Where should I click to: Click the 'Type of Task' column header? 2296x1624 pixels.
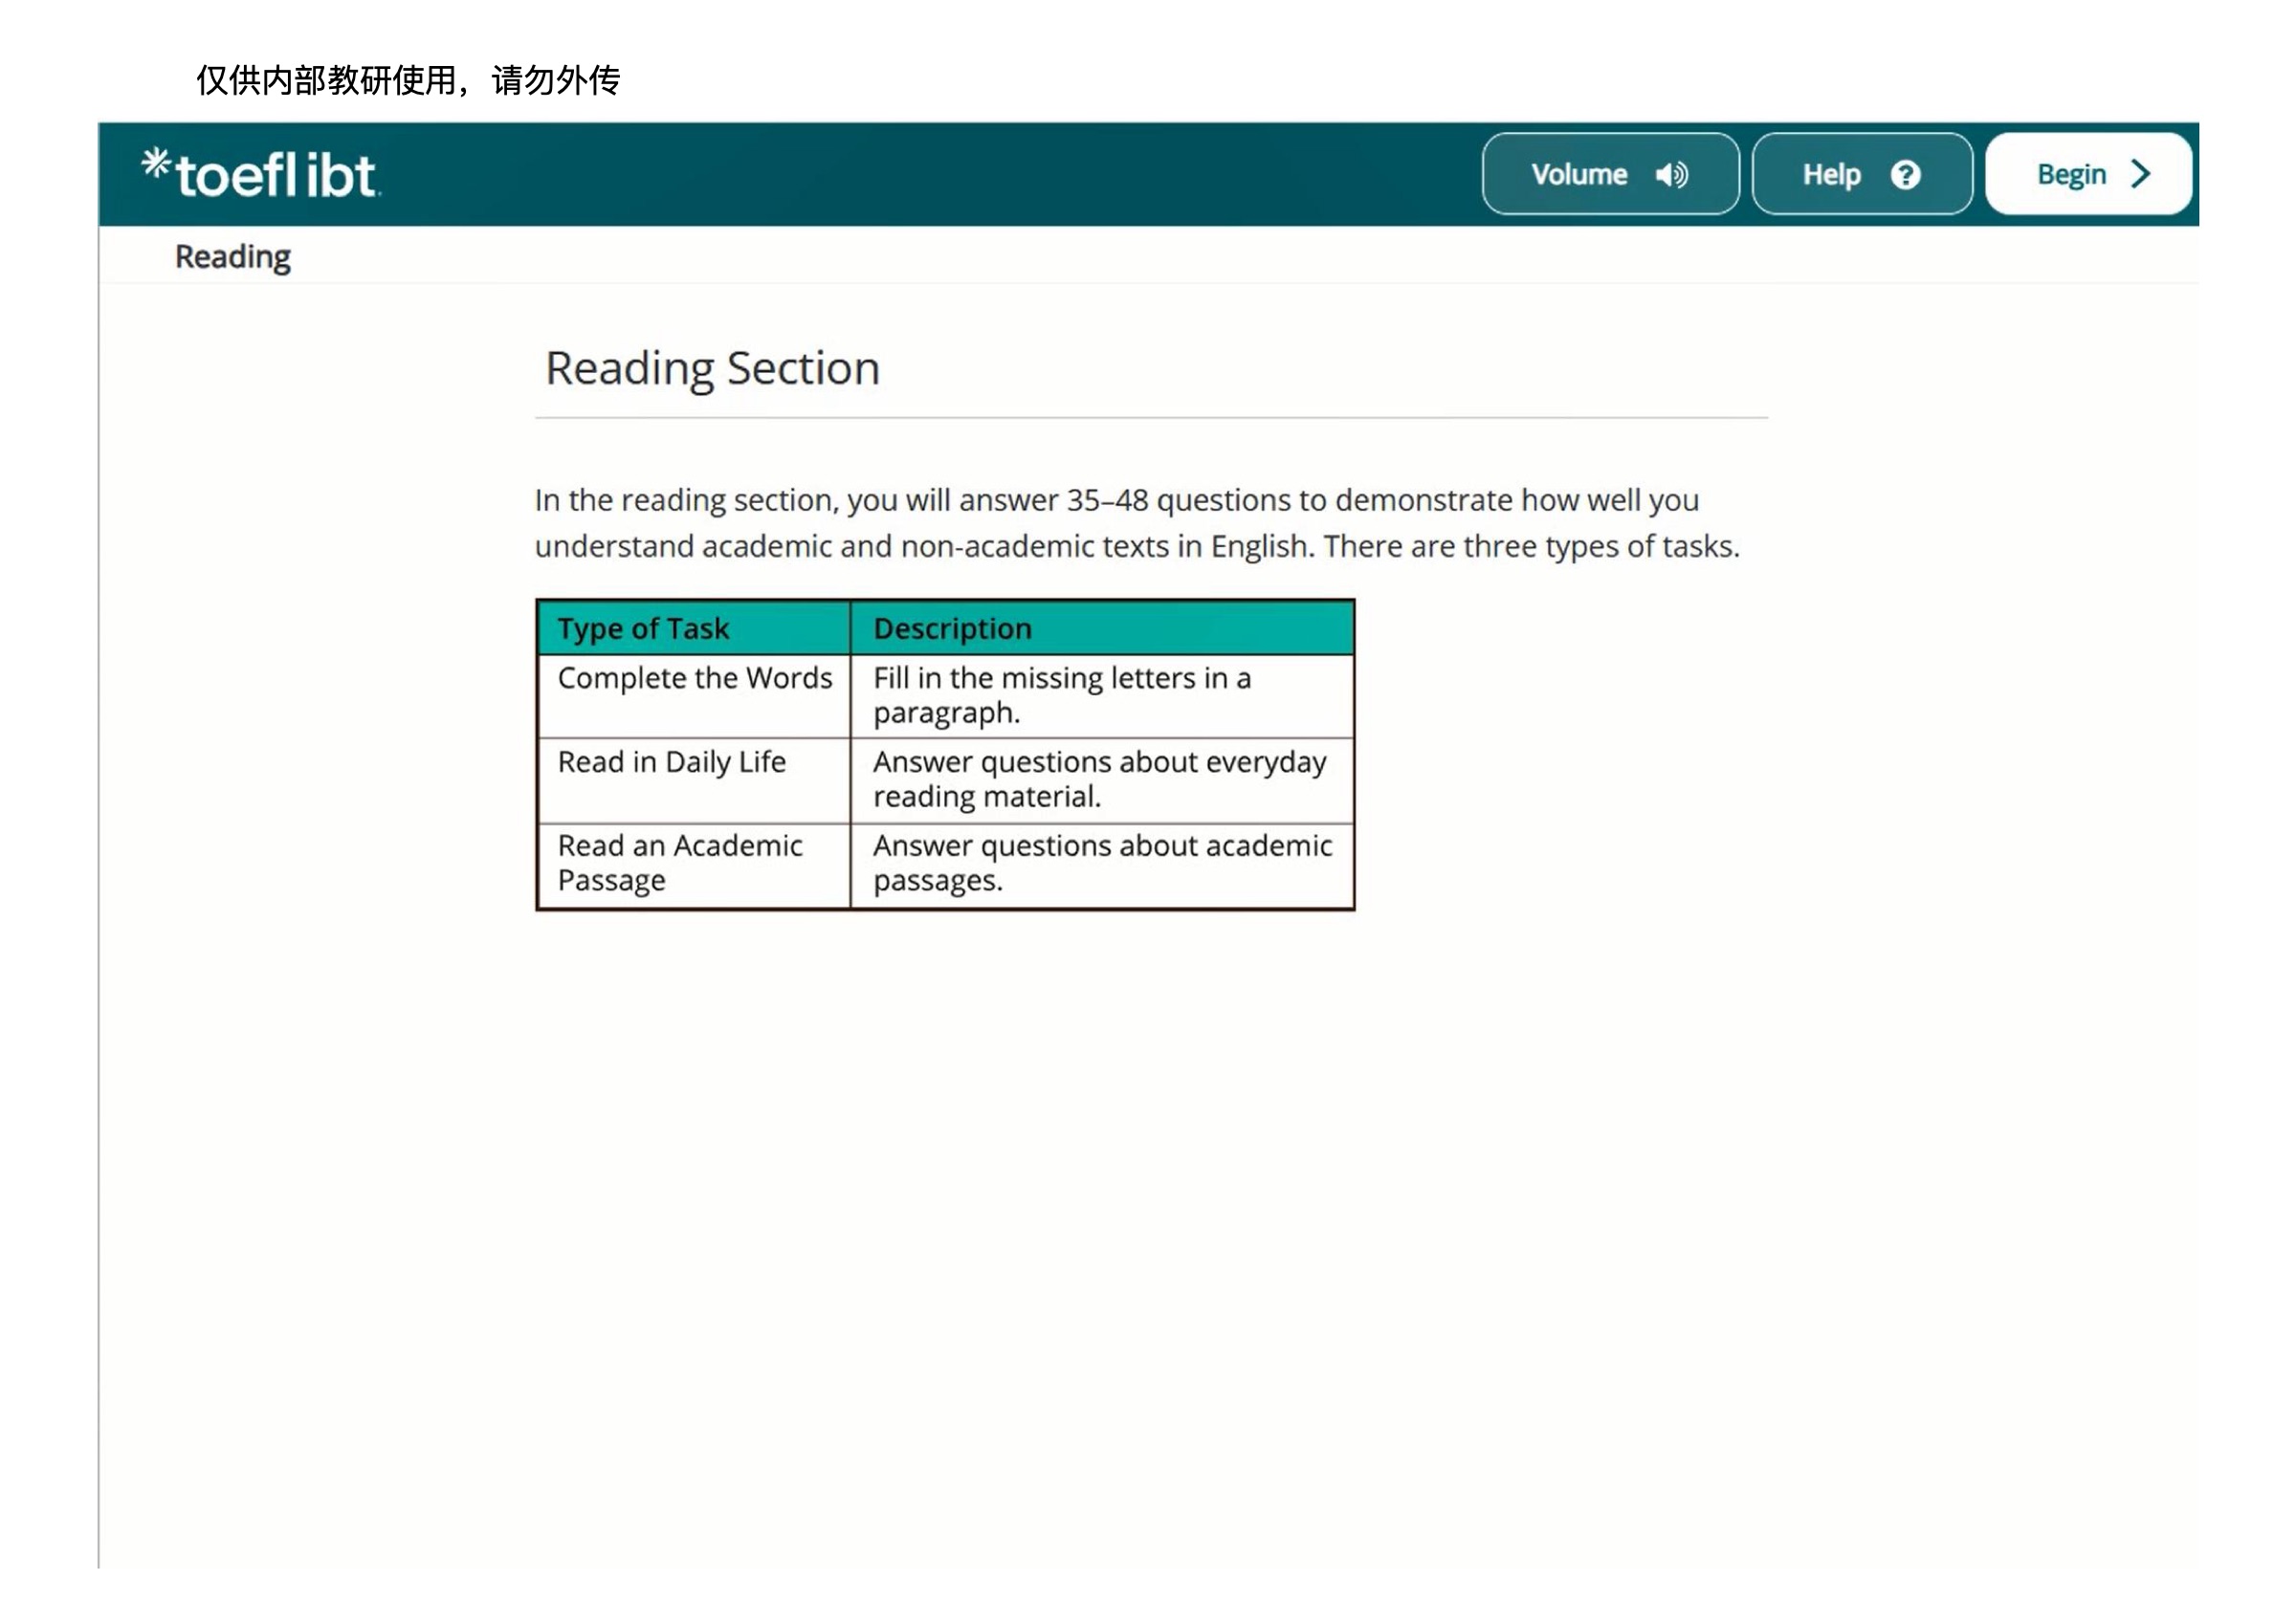point(694,628)
